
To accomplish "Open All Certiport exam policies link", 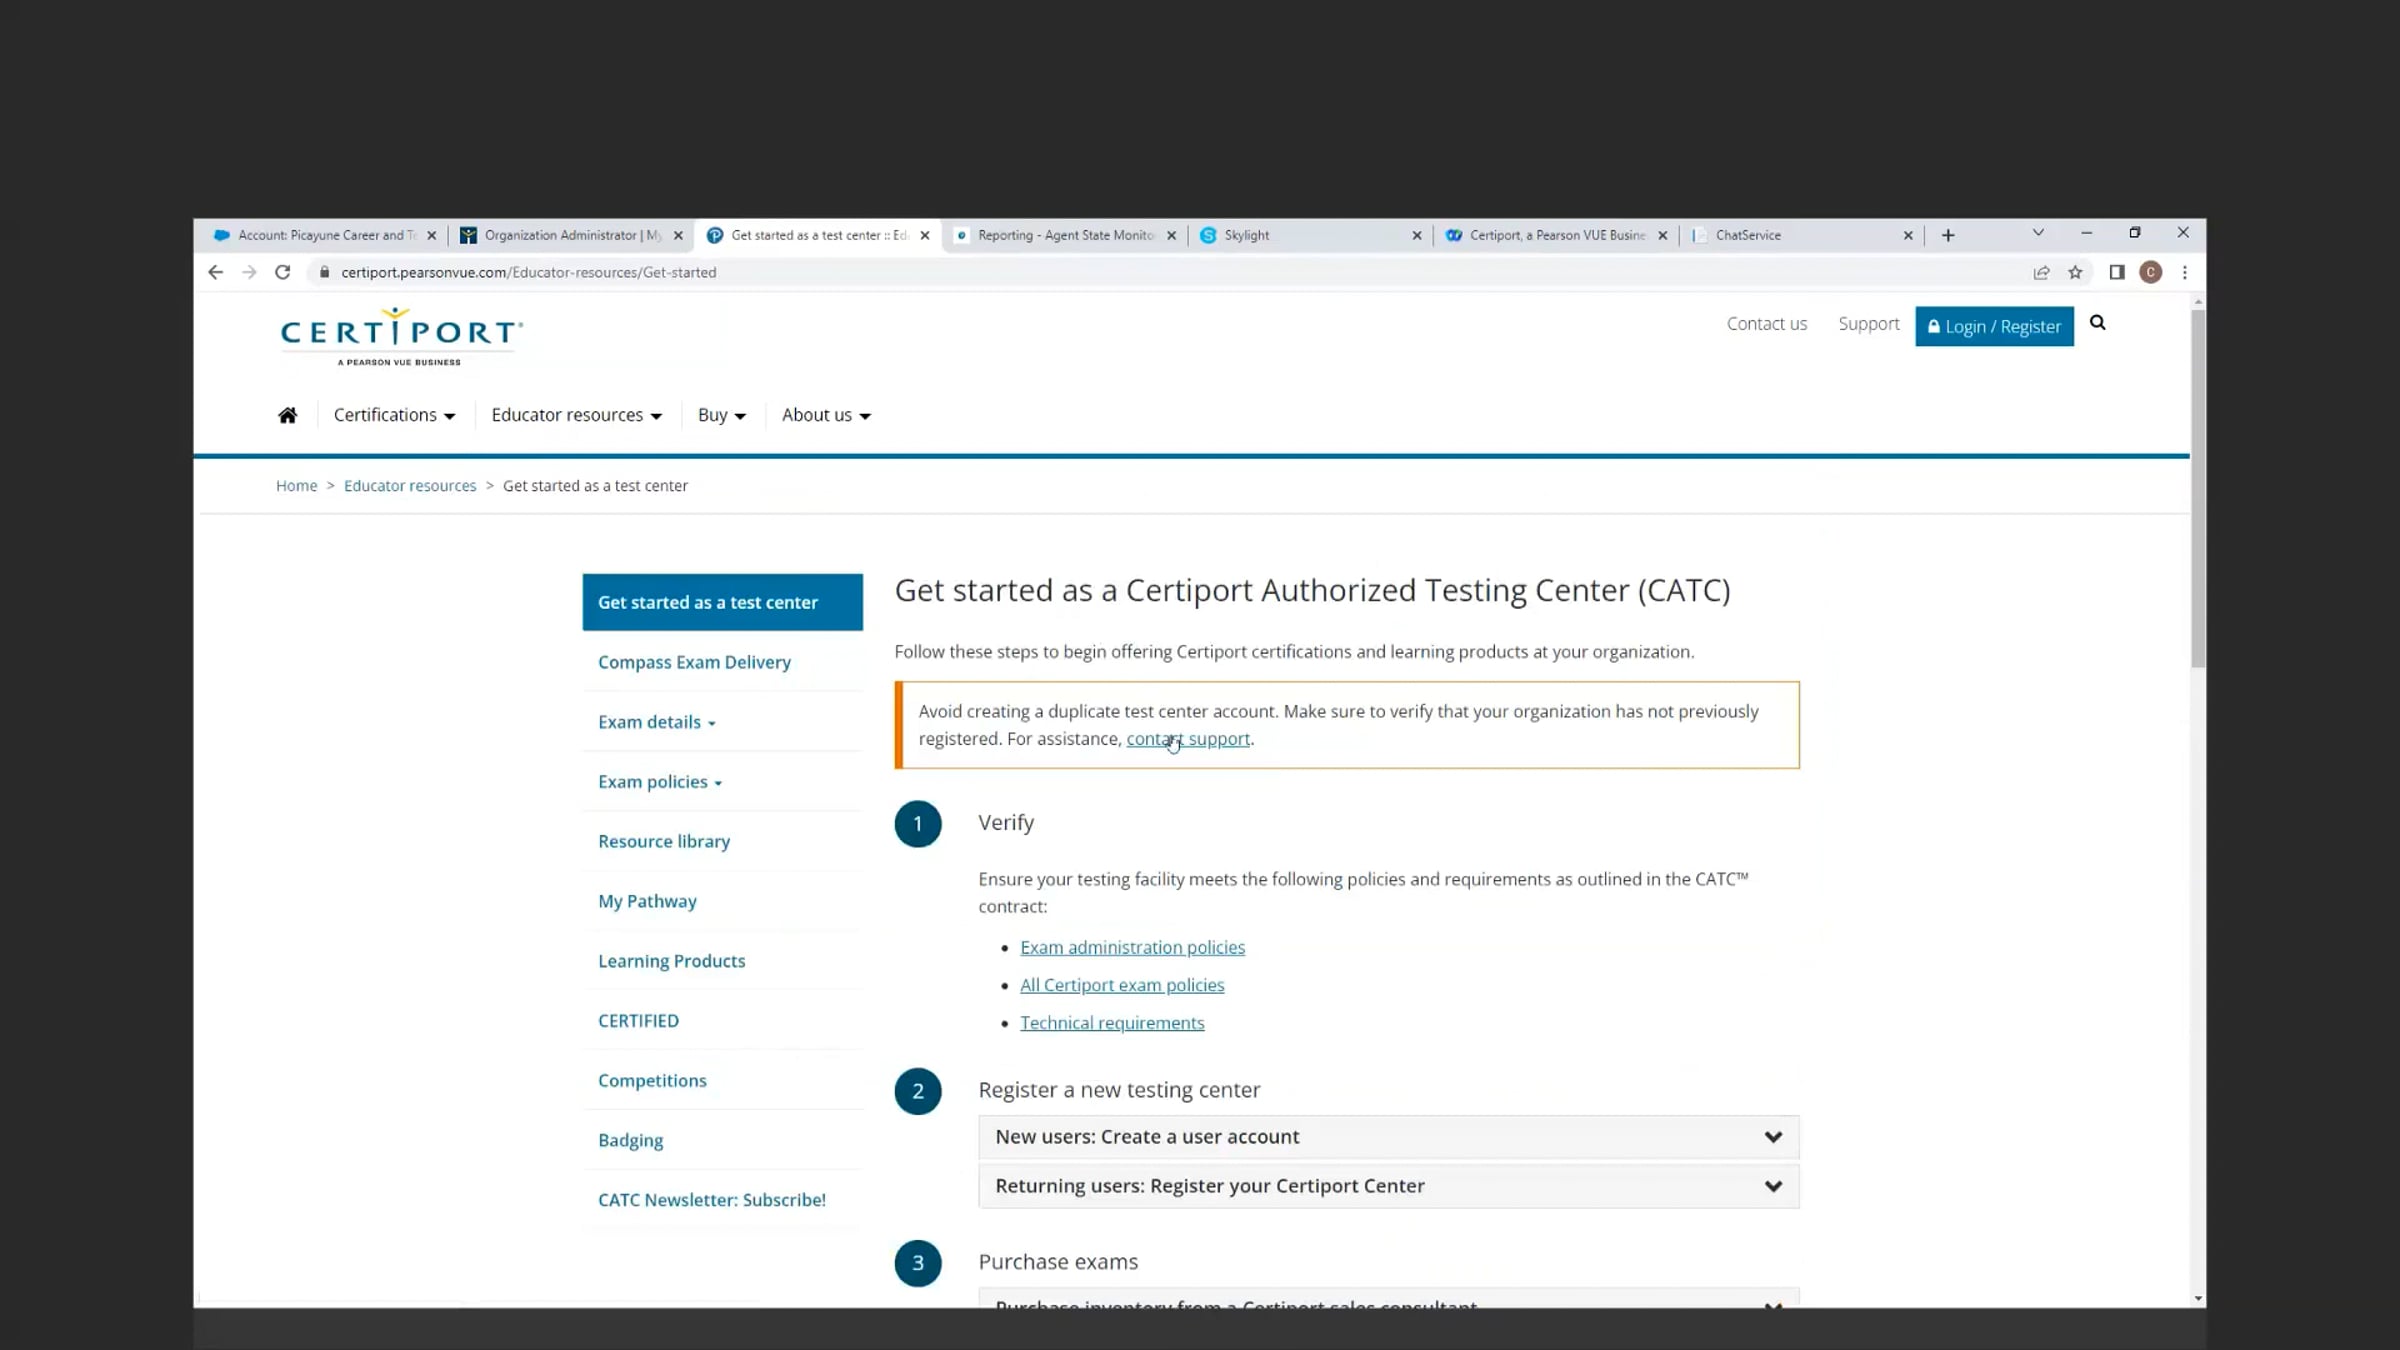I will tap(1122, 985).
